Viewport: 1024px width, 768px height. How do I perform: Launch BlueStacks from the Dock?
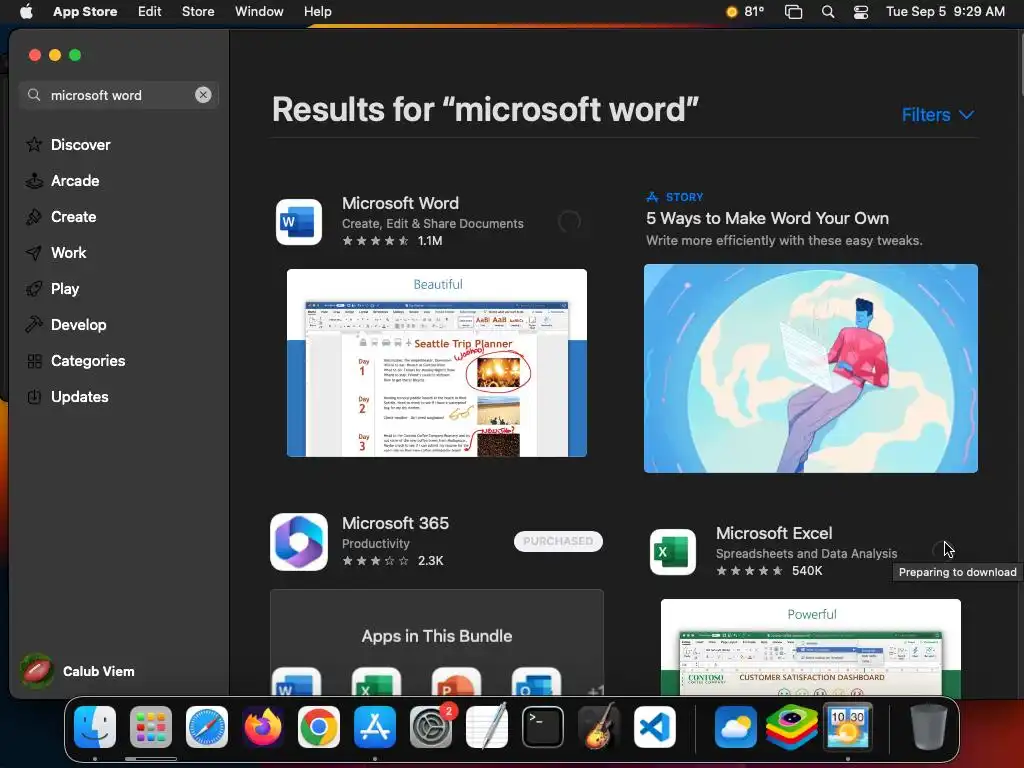pos(792,727)
